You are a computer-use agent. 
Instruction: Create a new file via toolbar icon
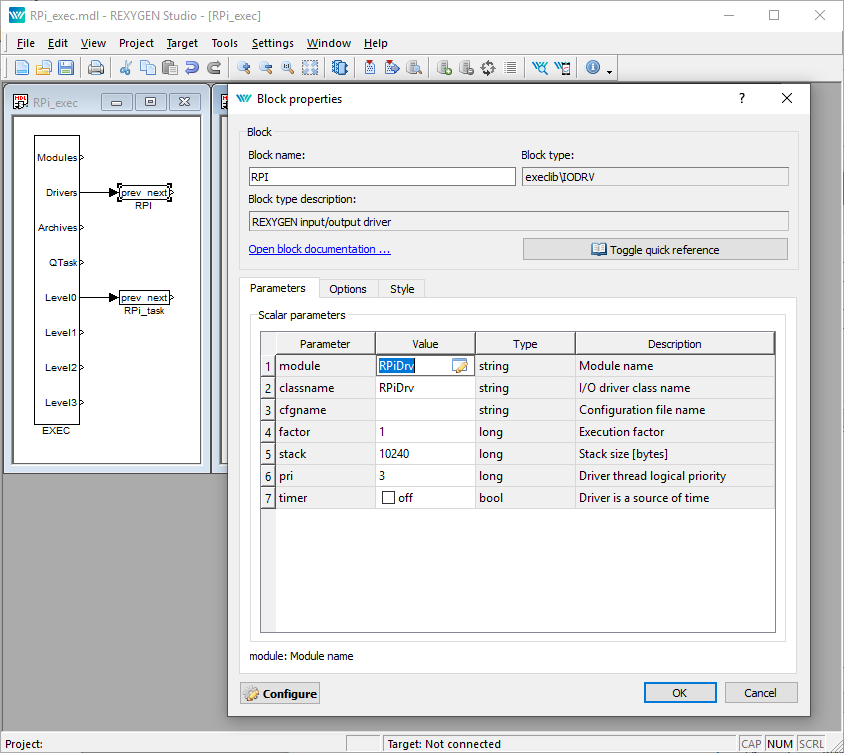pos(22,68)
